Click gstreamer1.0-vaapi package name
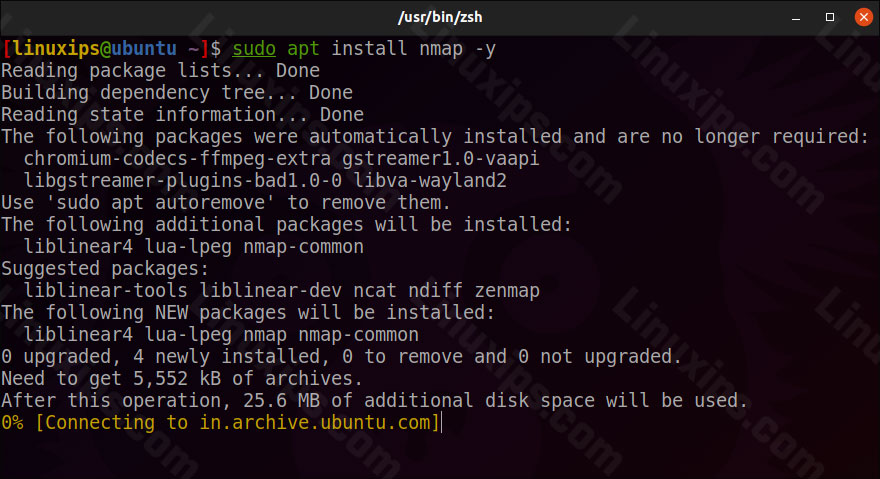Image resolution: width=880 pixels, height=479 pixels. 441,159
